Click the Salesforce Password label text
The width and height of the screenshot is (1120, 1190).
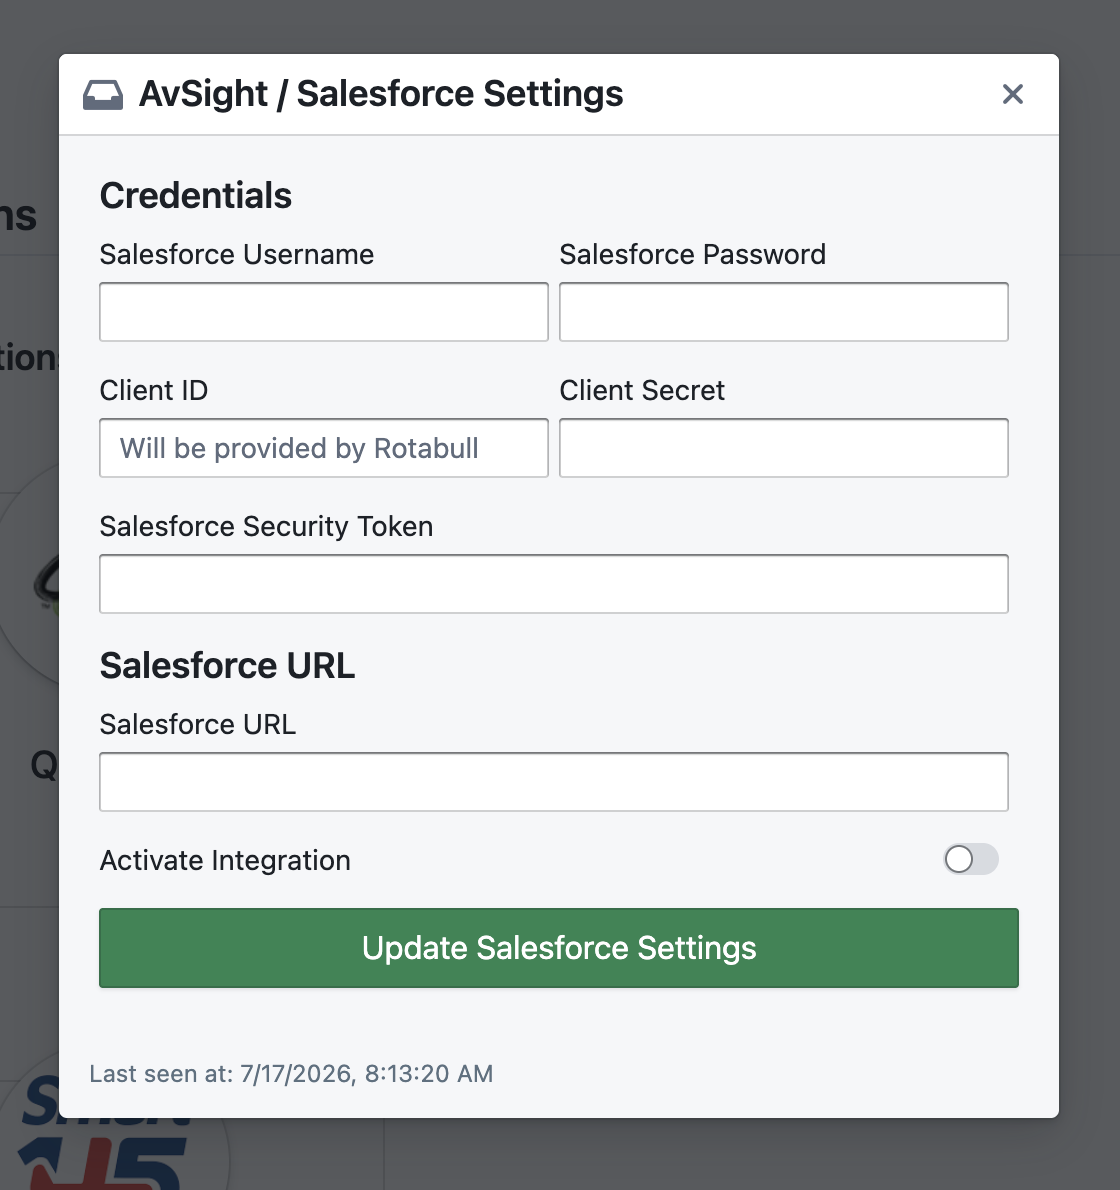click(x=692, y=254)
